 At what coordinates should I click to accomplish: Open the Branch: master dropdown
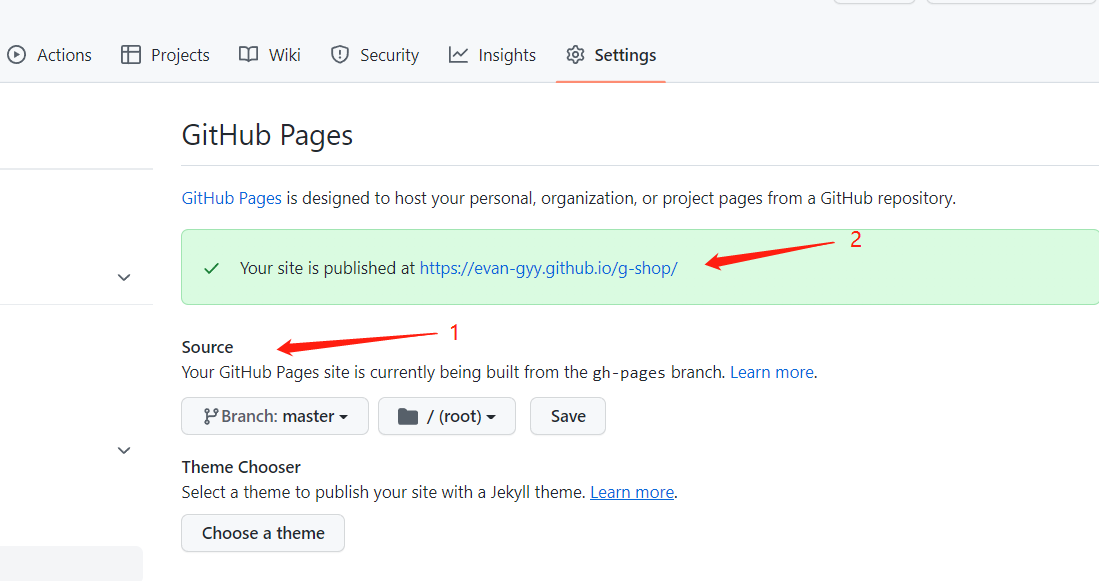275,416
